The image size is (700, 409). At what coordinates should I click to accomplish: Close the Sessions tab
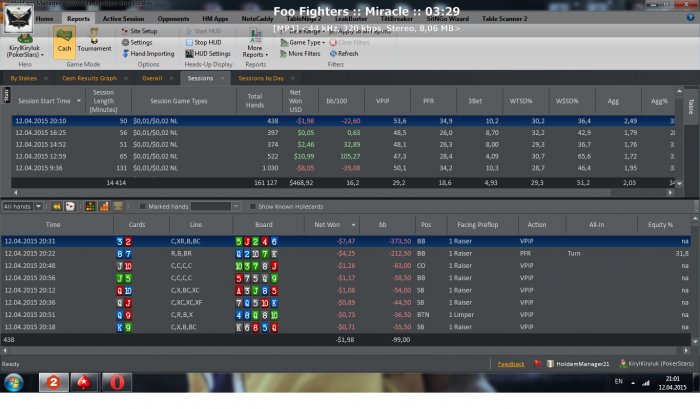(x=222, y=78)
